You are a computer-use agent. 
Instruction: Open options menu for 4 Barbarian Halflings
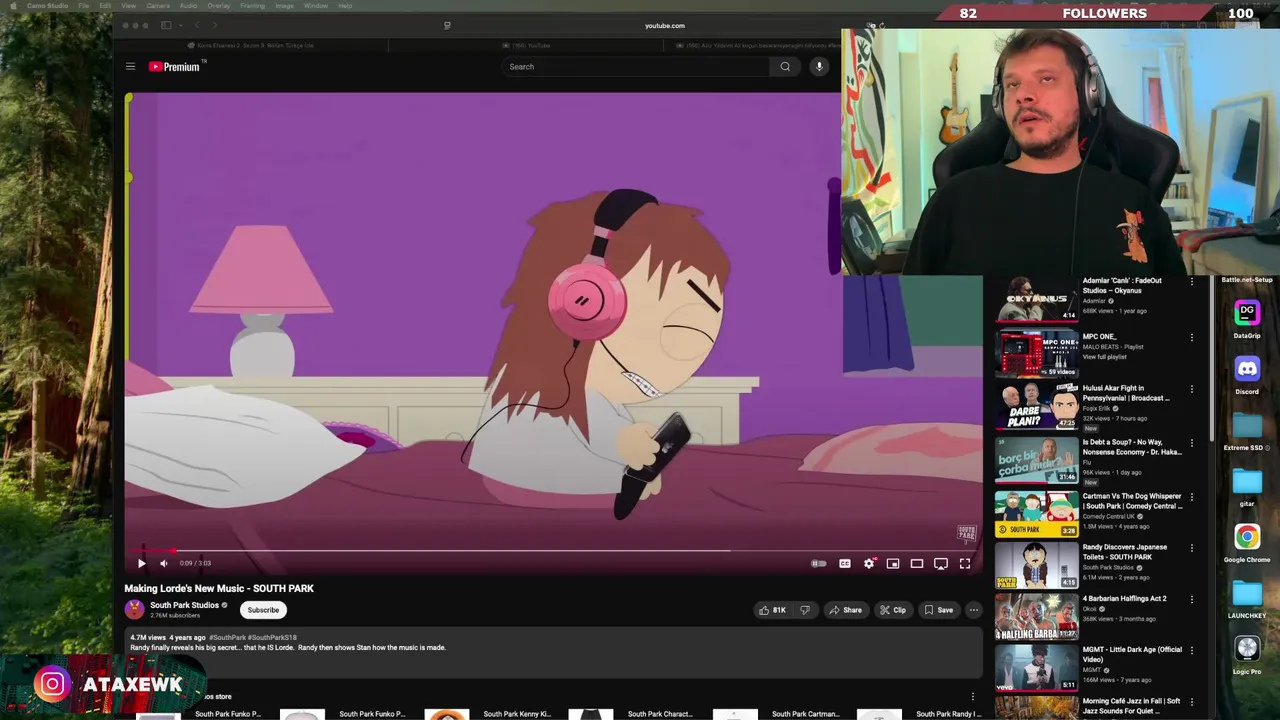pyautogui.click(x=1191, y=599)
